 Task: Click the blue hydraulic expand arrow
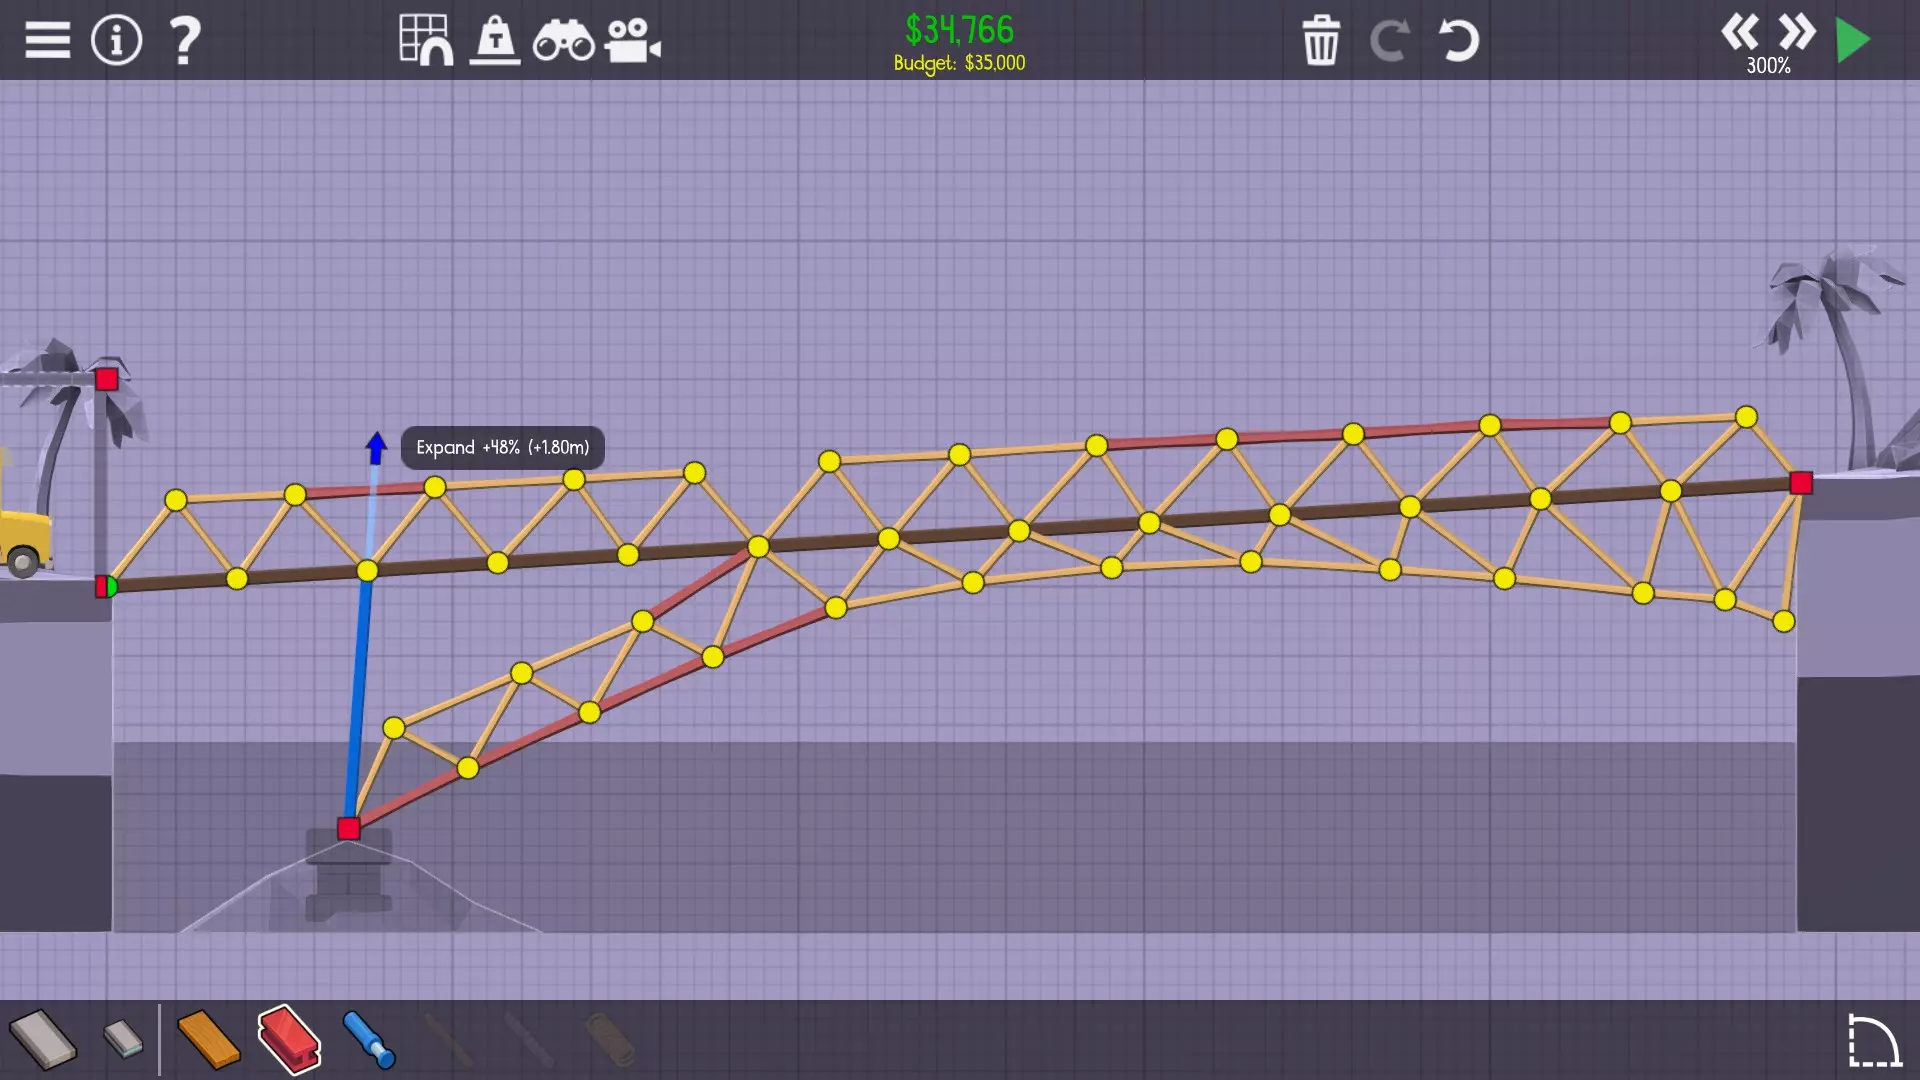tap(376, 447)
